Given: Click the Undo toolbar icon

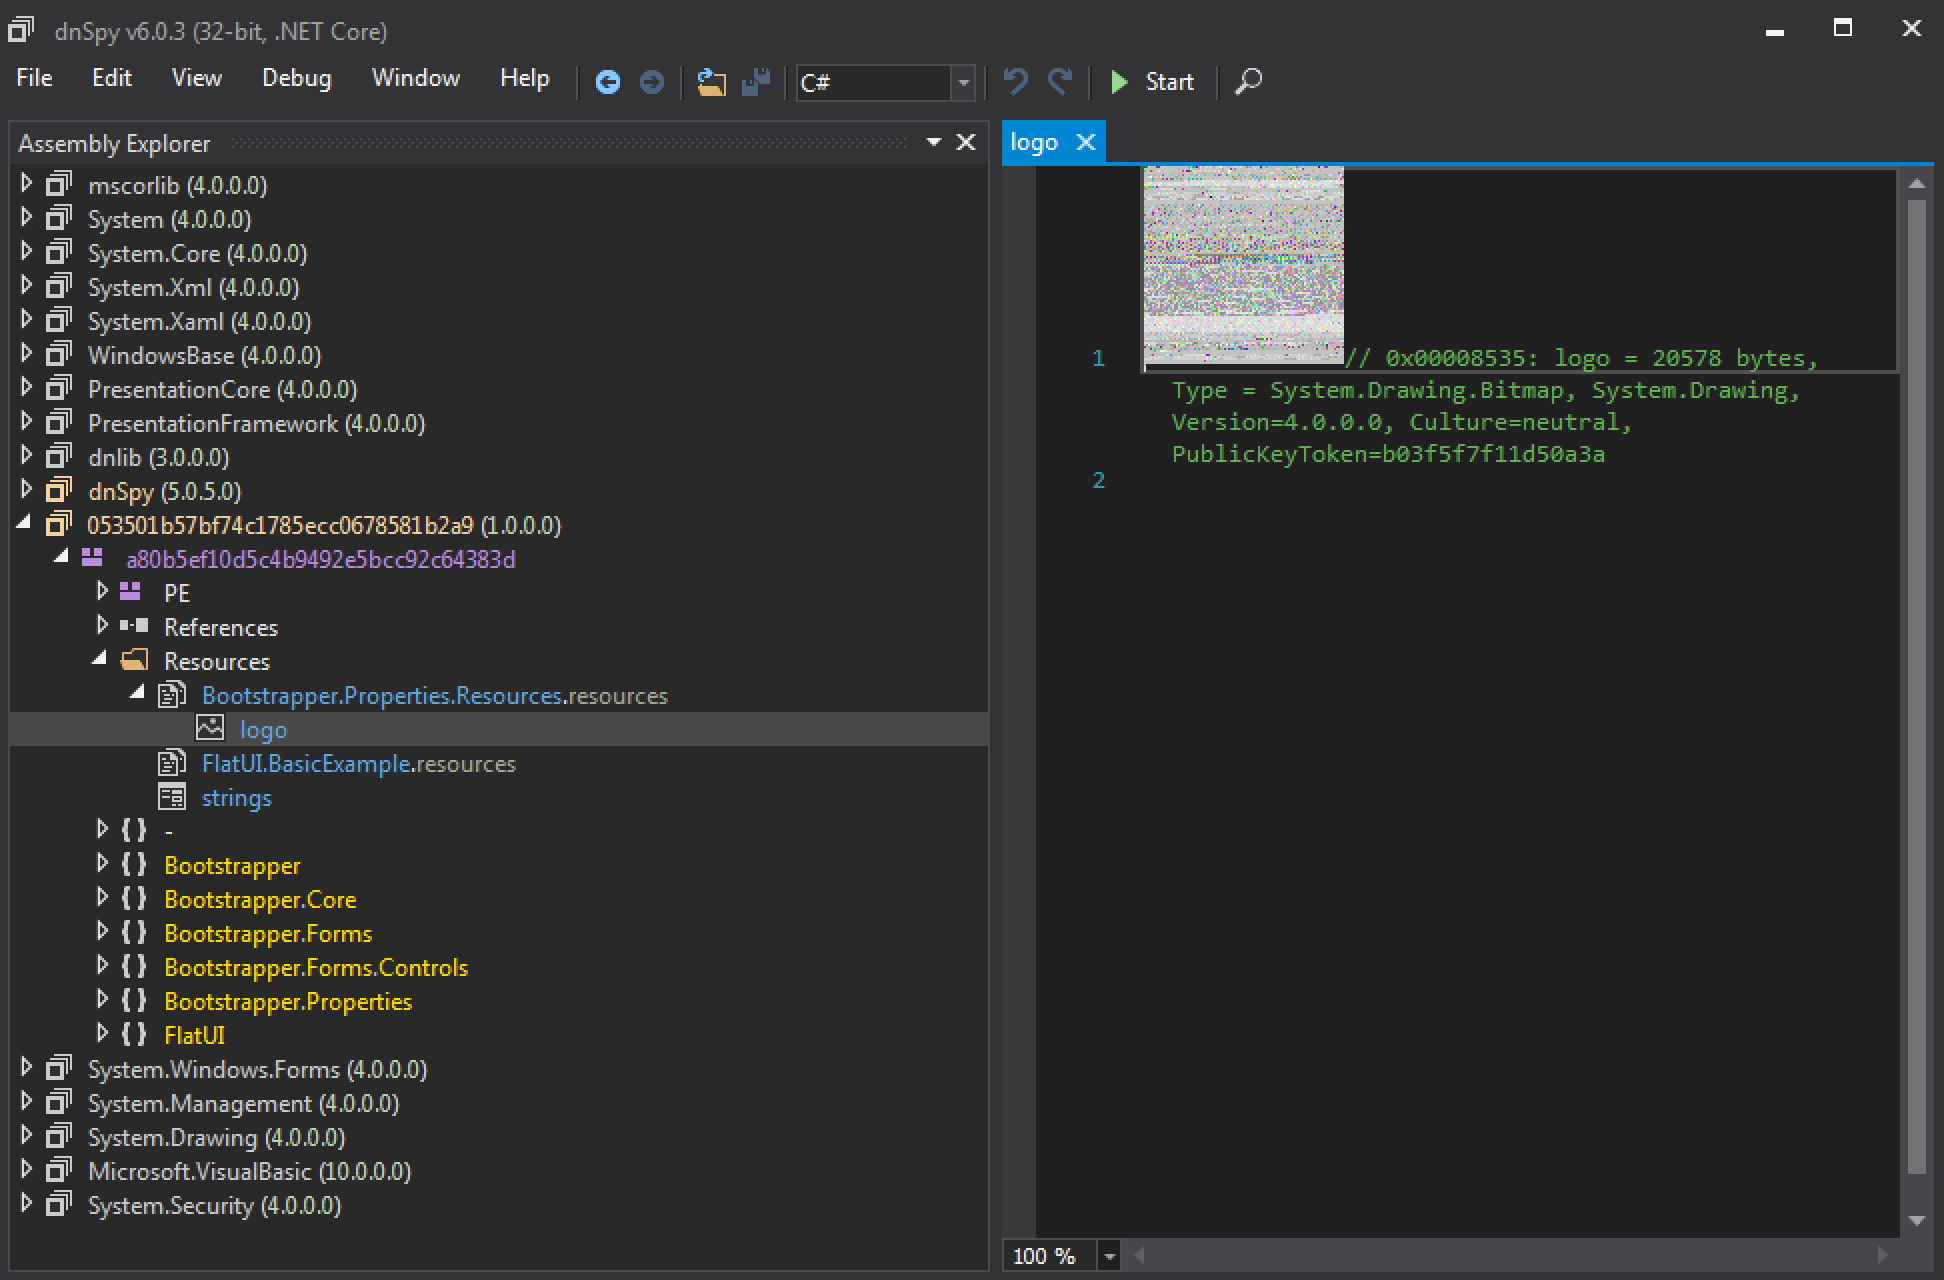Looking at the screenshot, I should click(1015, 82).
